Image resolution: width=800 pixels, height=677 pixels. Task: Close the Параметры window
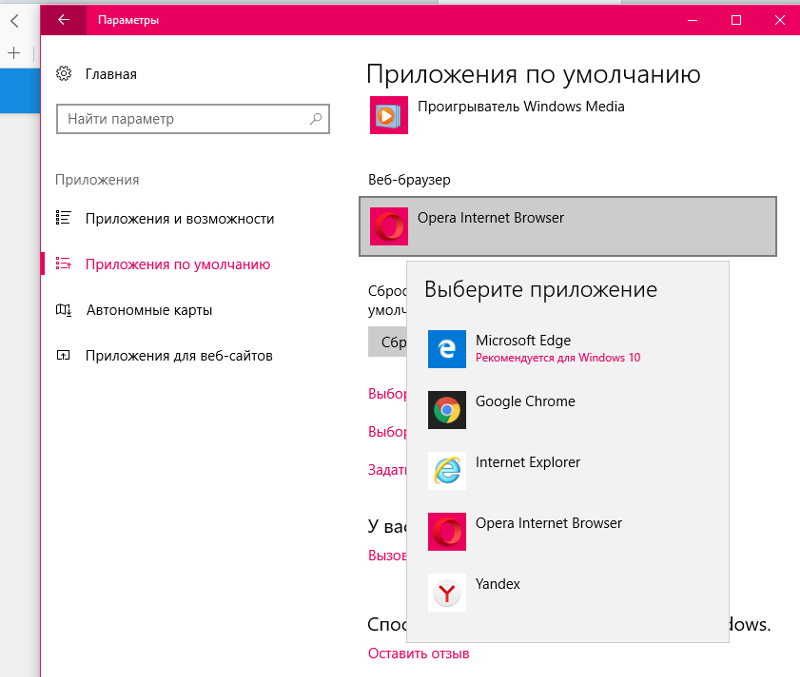[x=779, y=20]
